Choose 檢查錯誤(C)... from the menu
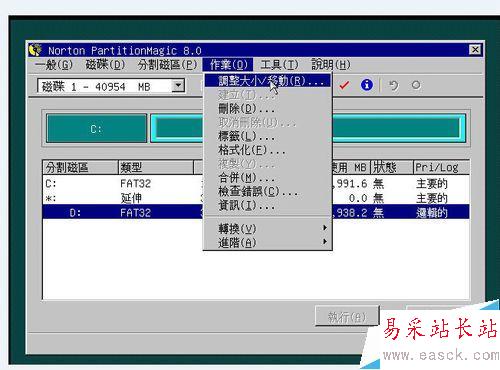This screenshot has height=370, width=500. tap(268, 191)
